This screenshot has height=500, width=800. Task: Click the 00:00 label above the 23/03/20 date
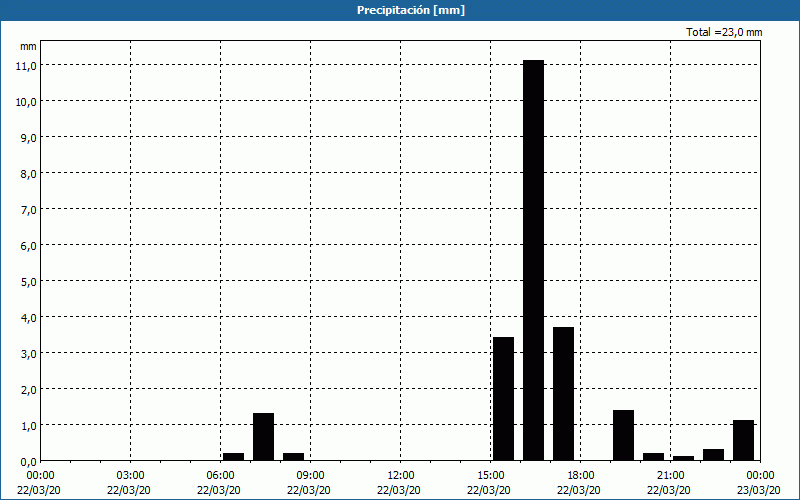(760, 476)
